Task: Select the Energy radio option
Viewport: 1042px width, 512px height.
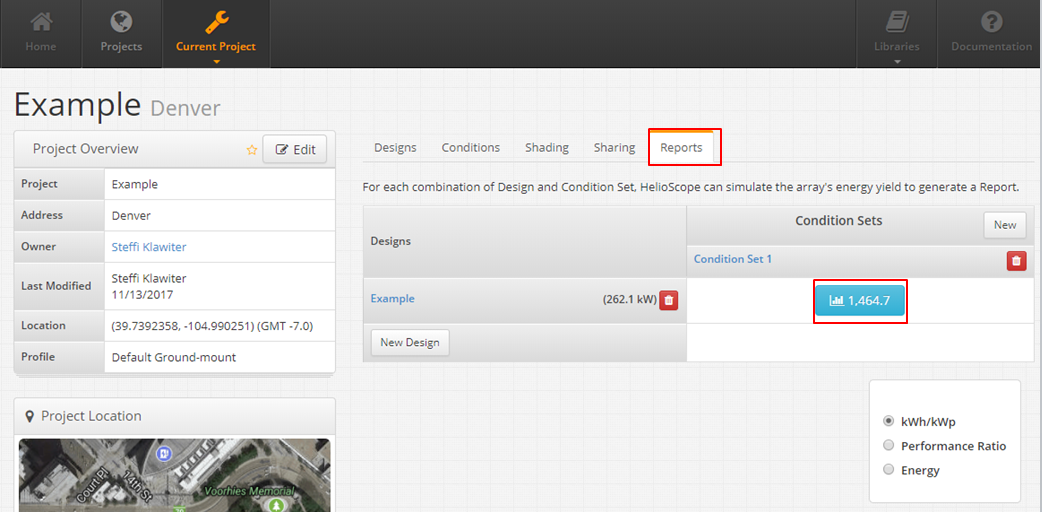Action: click(888, 470)
